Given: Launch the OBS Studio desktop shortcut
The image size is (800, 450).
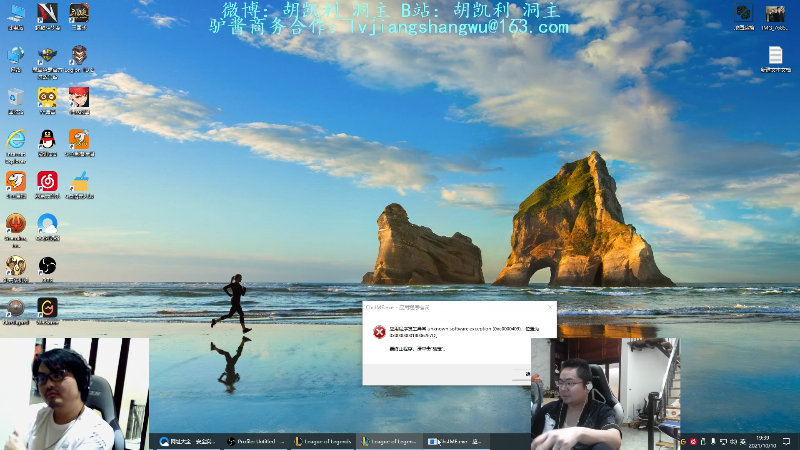Looking at the screenshot, I should (x=47, y=269).
